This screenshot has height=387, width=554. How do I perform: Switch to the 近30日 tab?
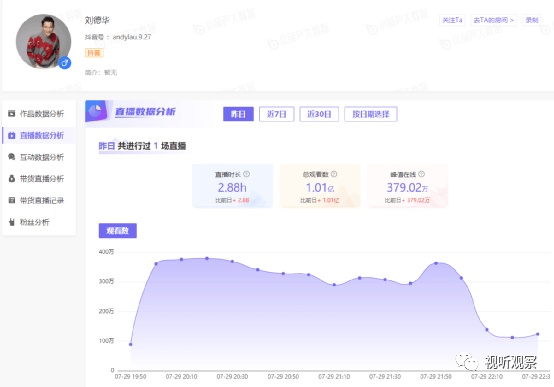click(x=319, y=114)
